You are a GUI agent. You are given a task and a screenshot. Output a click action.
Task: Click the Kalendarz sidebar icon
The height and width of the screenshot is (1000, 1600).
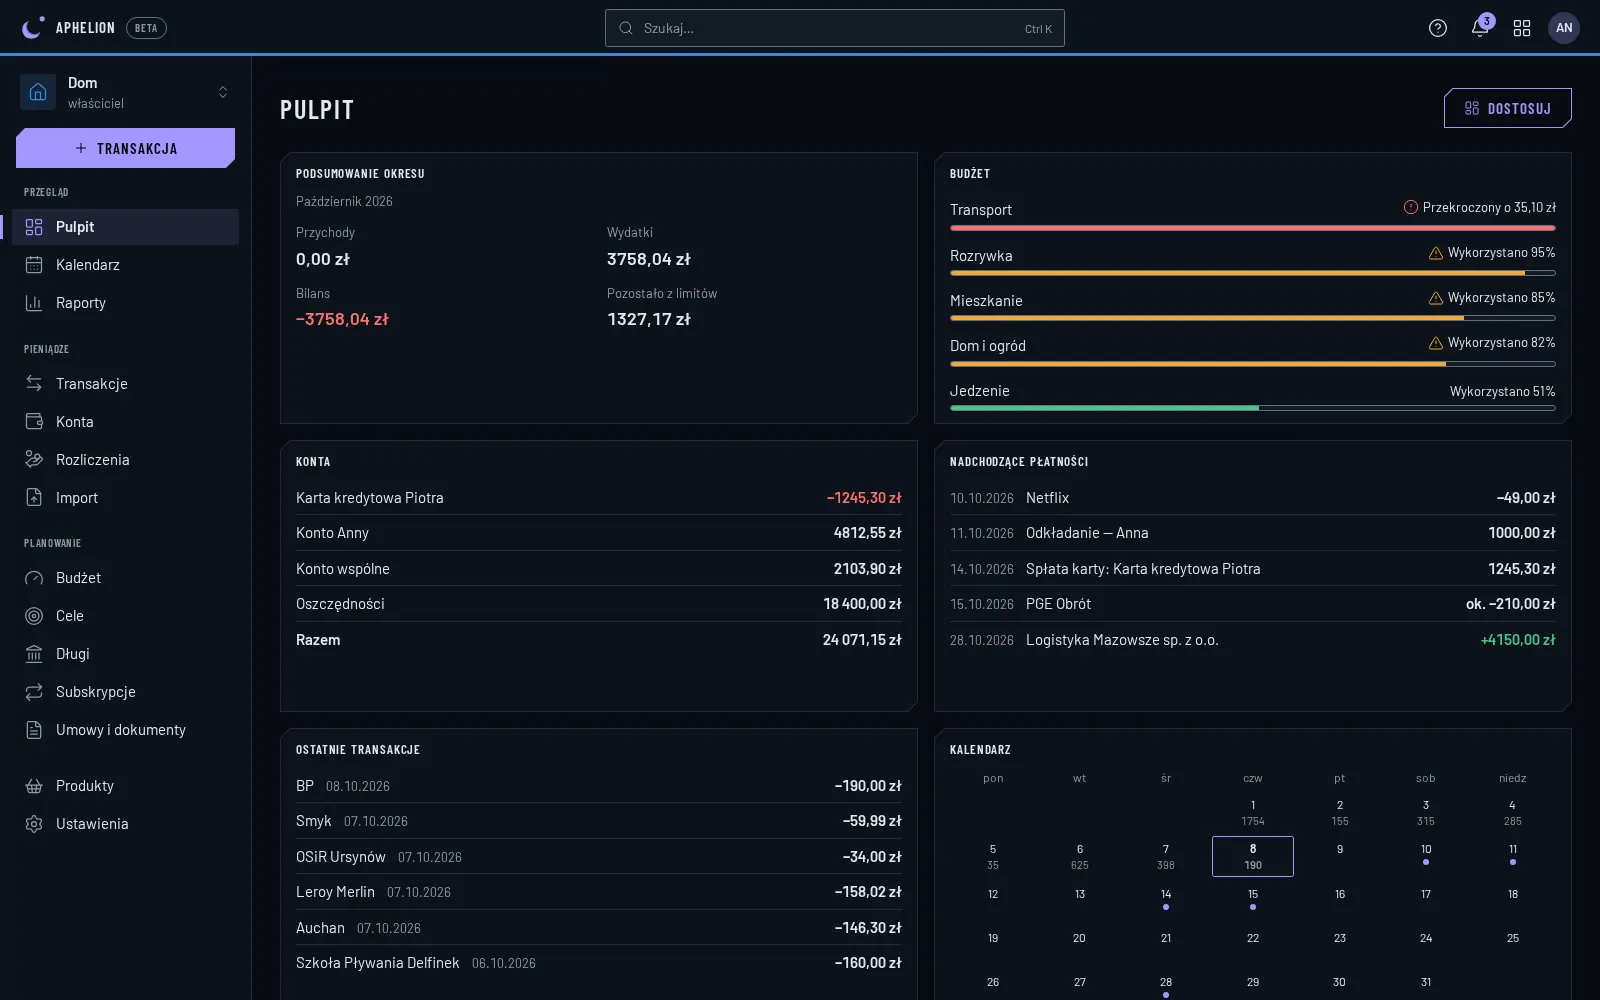(x=34, y=265)
